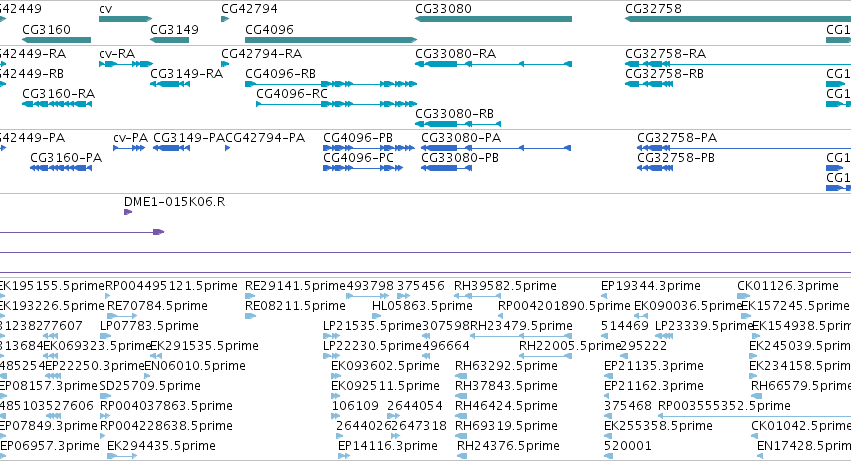Image resolution: width=851 pixels, height=461 pixels.
Task: Select the CK01126.3prime EST label
Action: [788, 286]
